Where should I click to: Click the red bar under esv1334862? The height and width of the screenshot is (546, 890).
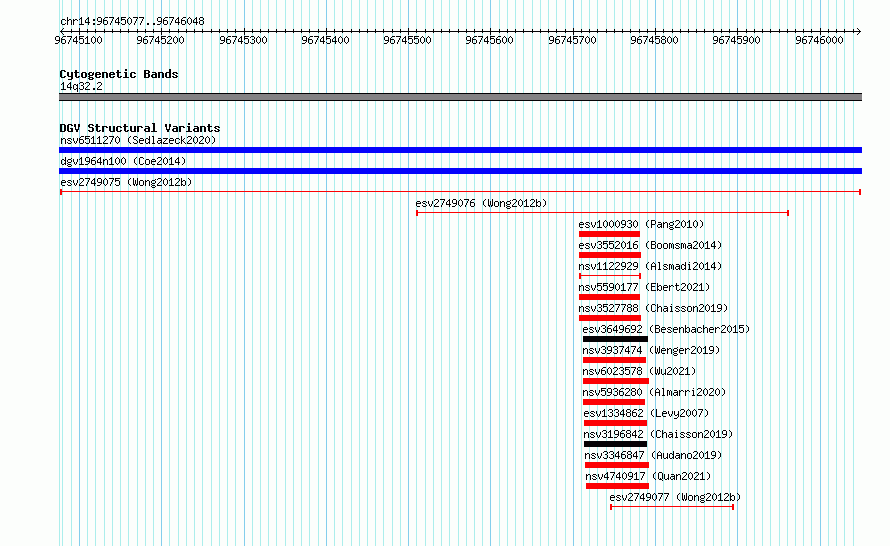(x=615, y=423)
